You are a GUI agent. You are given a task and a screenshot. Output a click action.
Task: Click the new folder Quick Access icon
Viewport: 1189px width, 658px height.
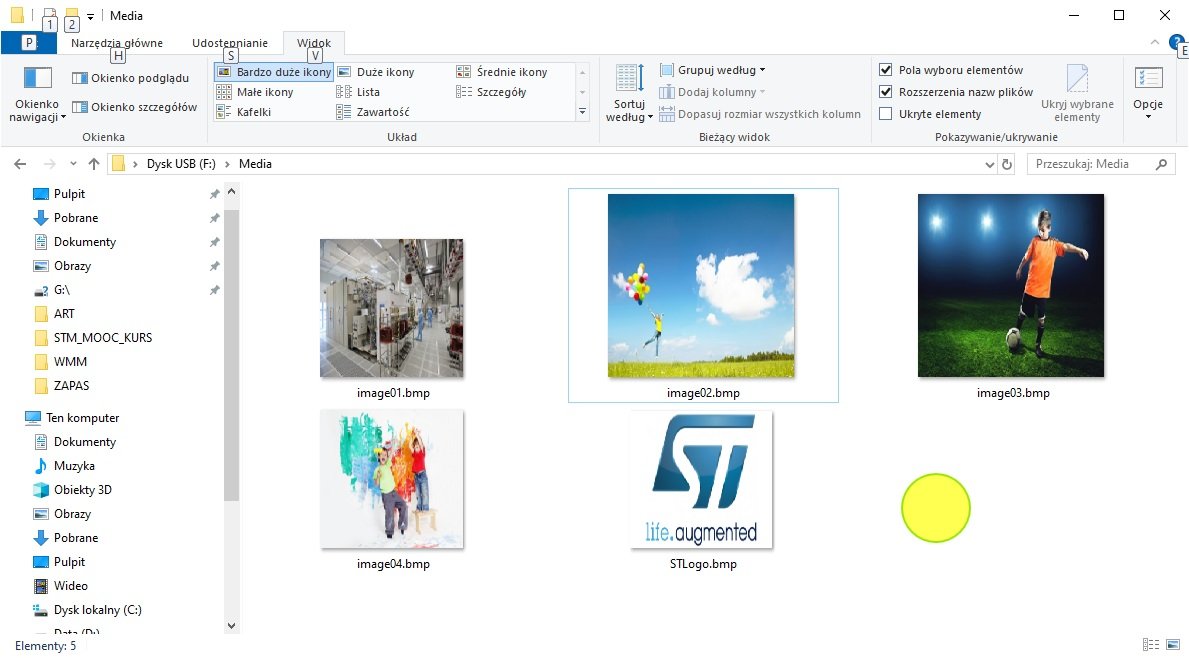[x=72, y=14]
